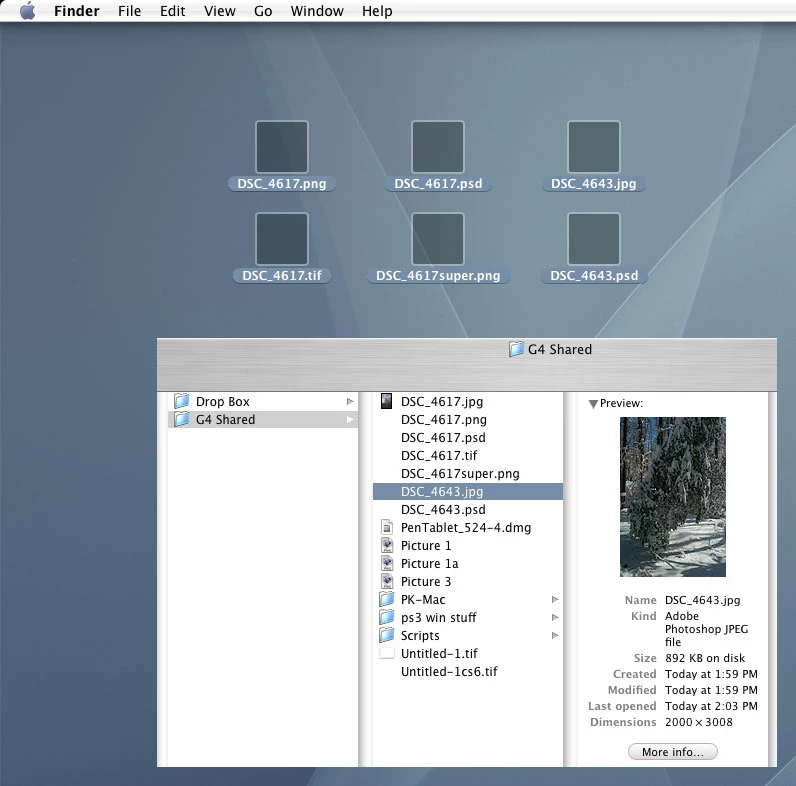The width and height of the screenshot is (796, 786).
Task: Collapse the Preview disclosure triangle
Action: (592, 404)
